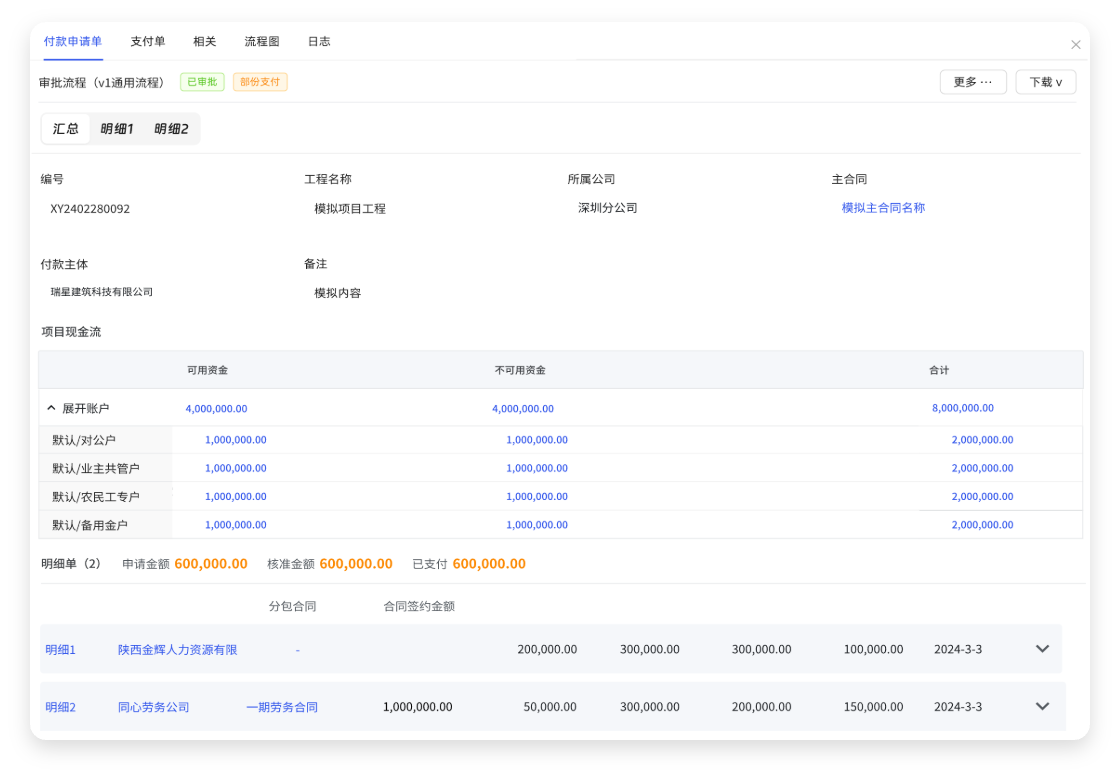Click the 同心劳务公司 link

(153, 707)
